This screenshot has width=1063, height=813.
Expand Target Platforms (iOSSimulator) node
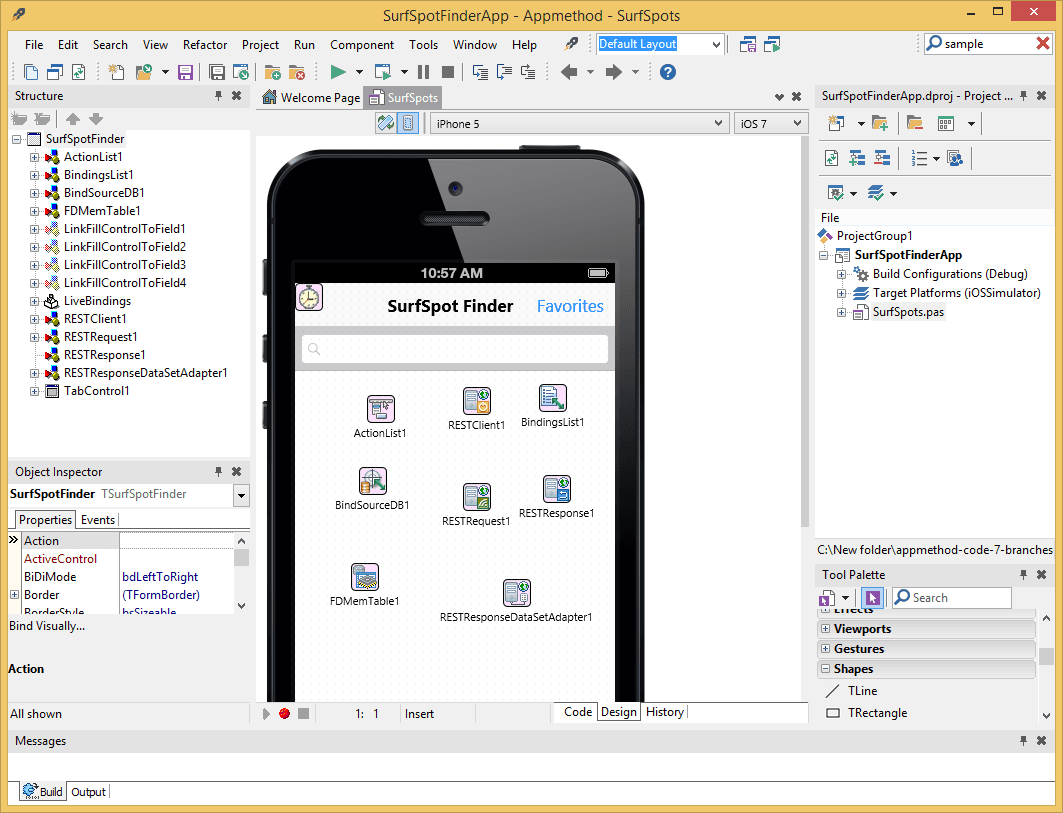[841, 293]
